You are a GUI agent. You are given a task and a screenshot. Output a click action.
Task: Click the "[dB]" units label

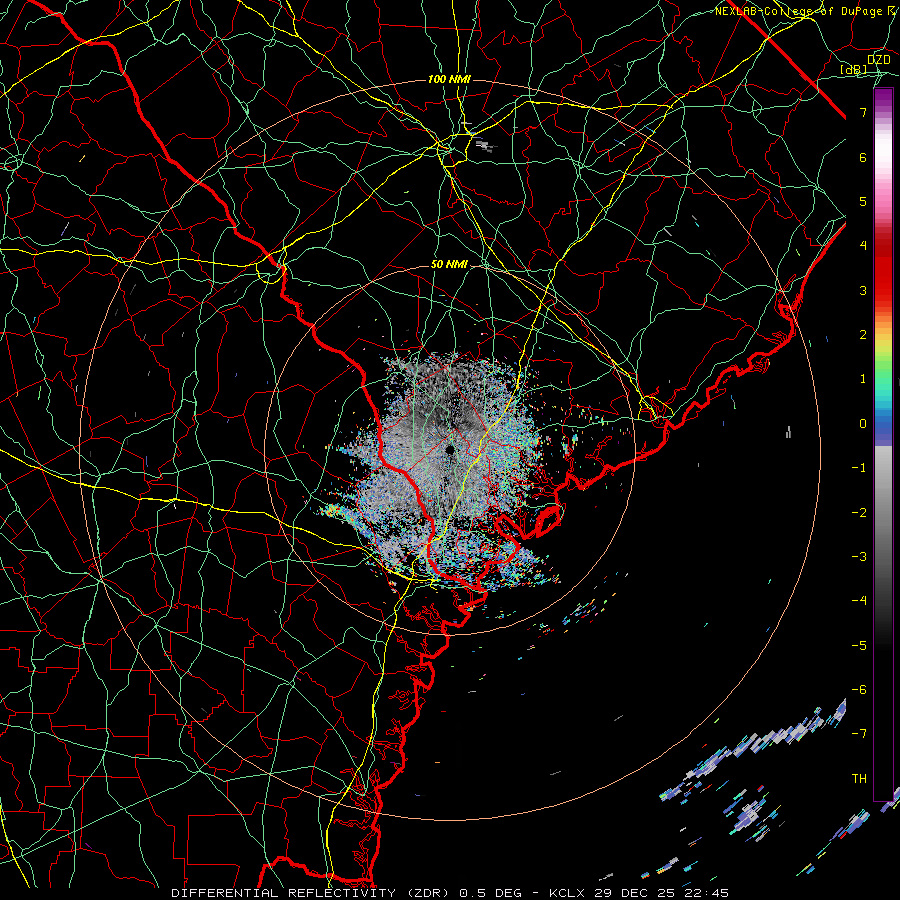click(x=853, y=69)
